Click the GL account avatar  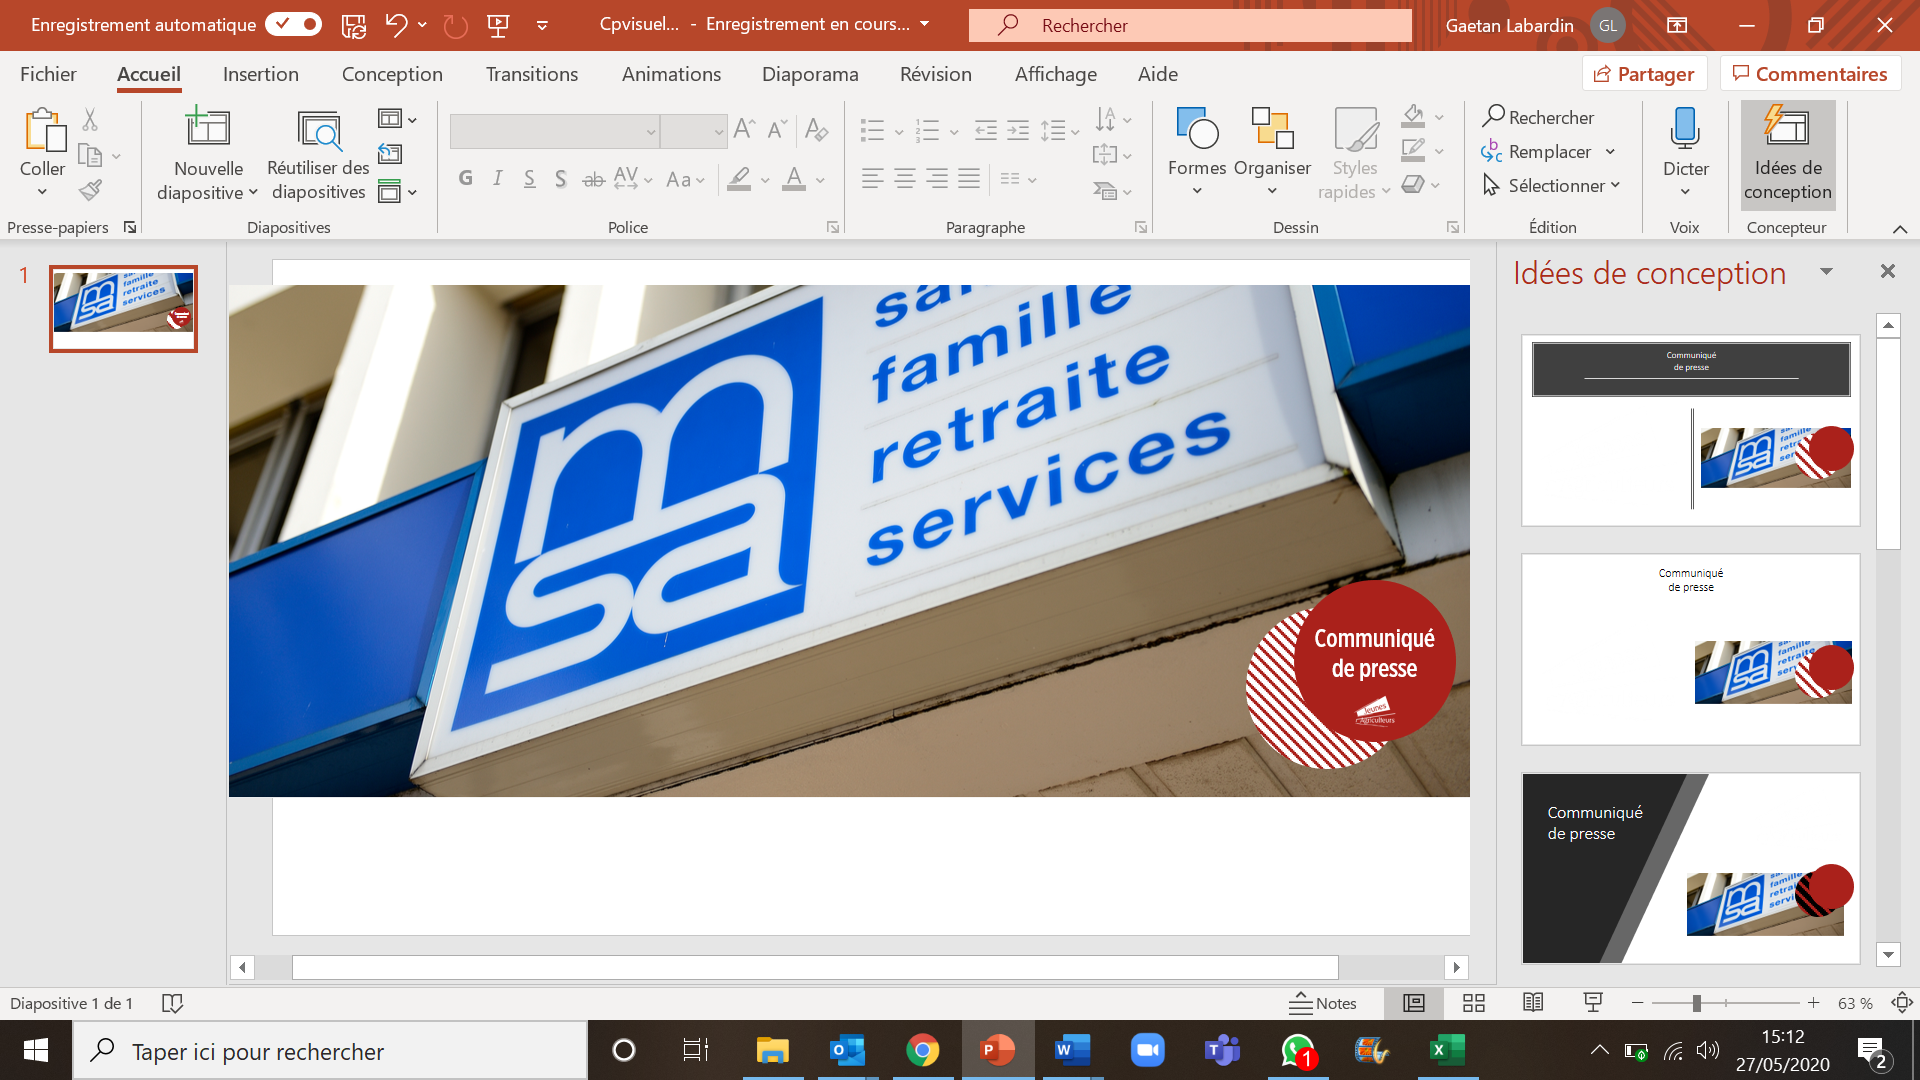click(x=1608, y=26)
